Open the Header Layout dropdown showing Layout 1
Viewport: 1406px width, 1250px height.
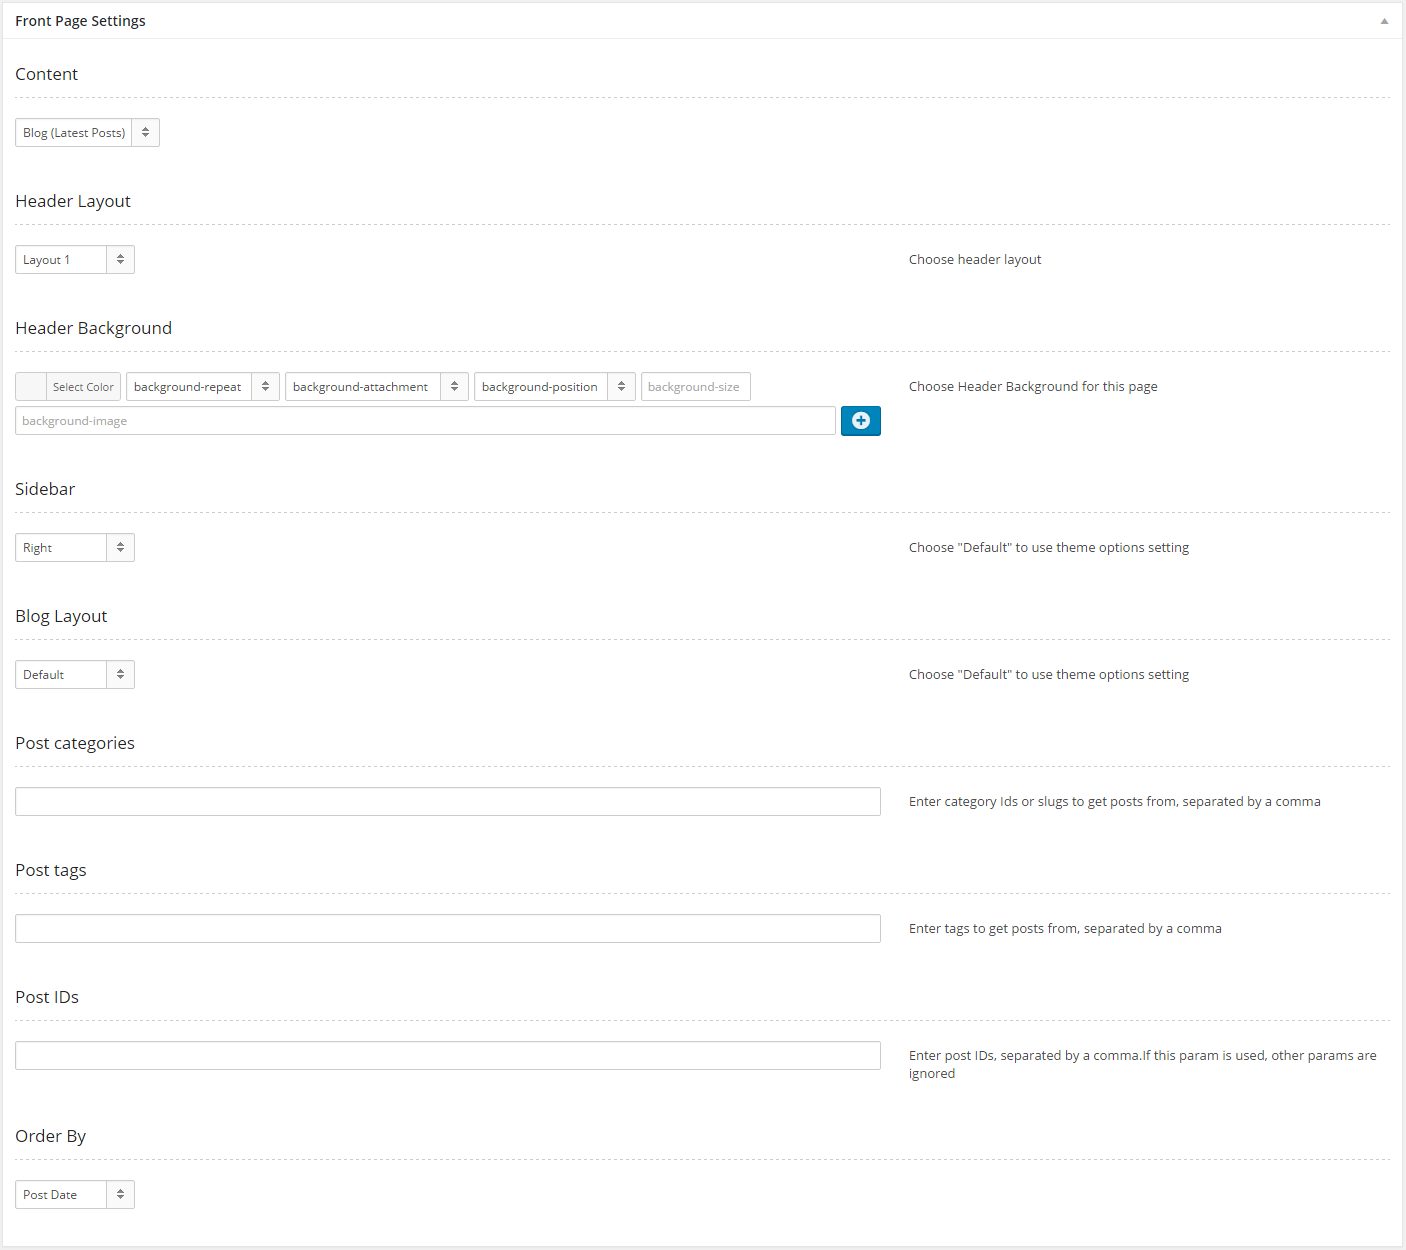coord(75,260)
